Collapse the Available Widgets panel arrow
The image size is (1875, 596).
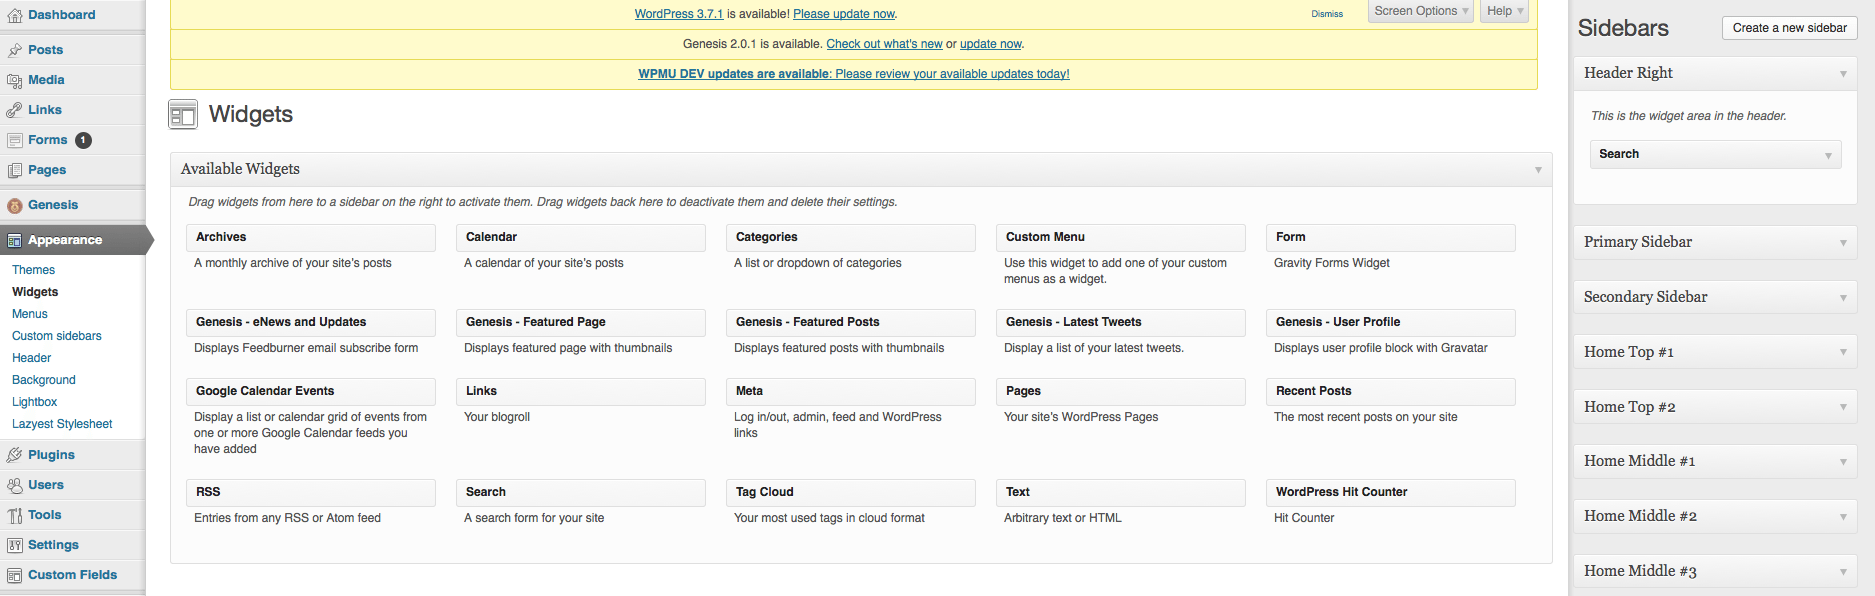(1538, 170)
